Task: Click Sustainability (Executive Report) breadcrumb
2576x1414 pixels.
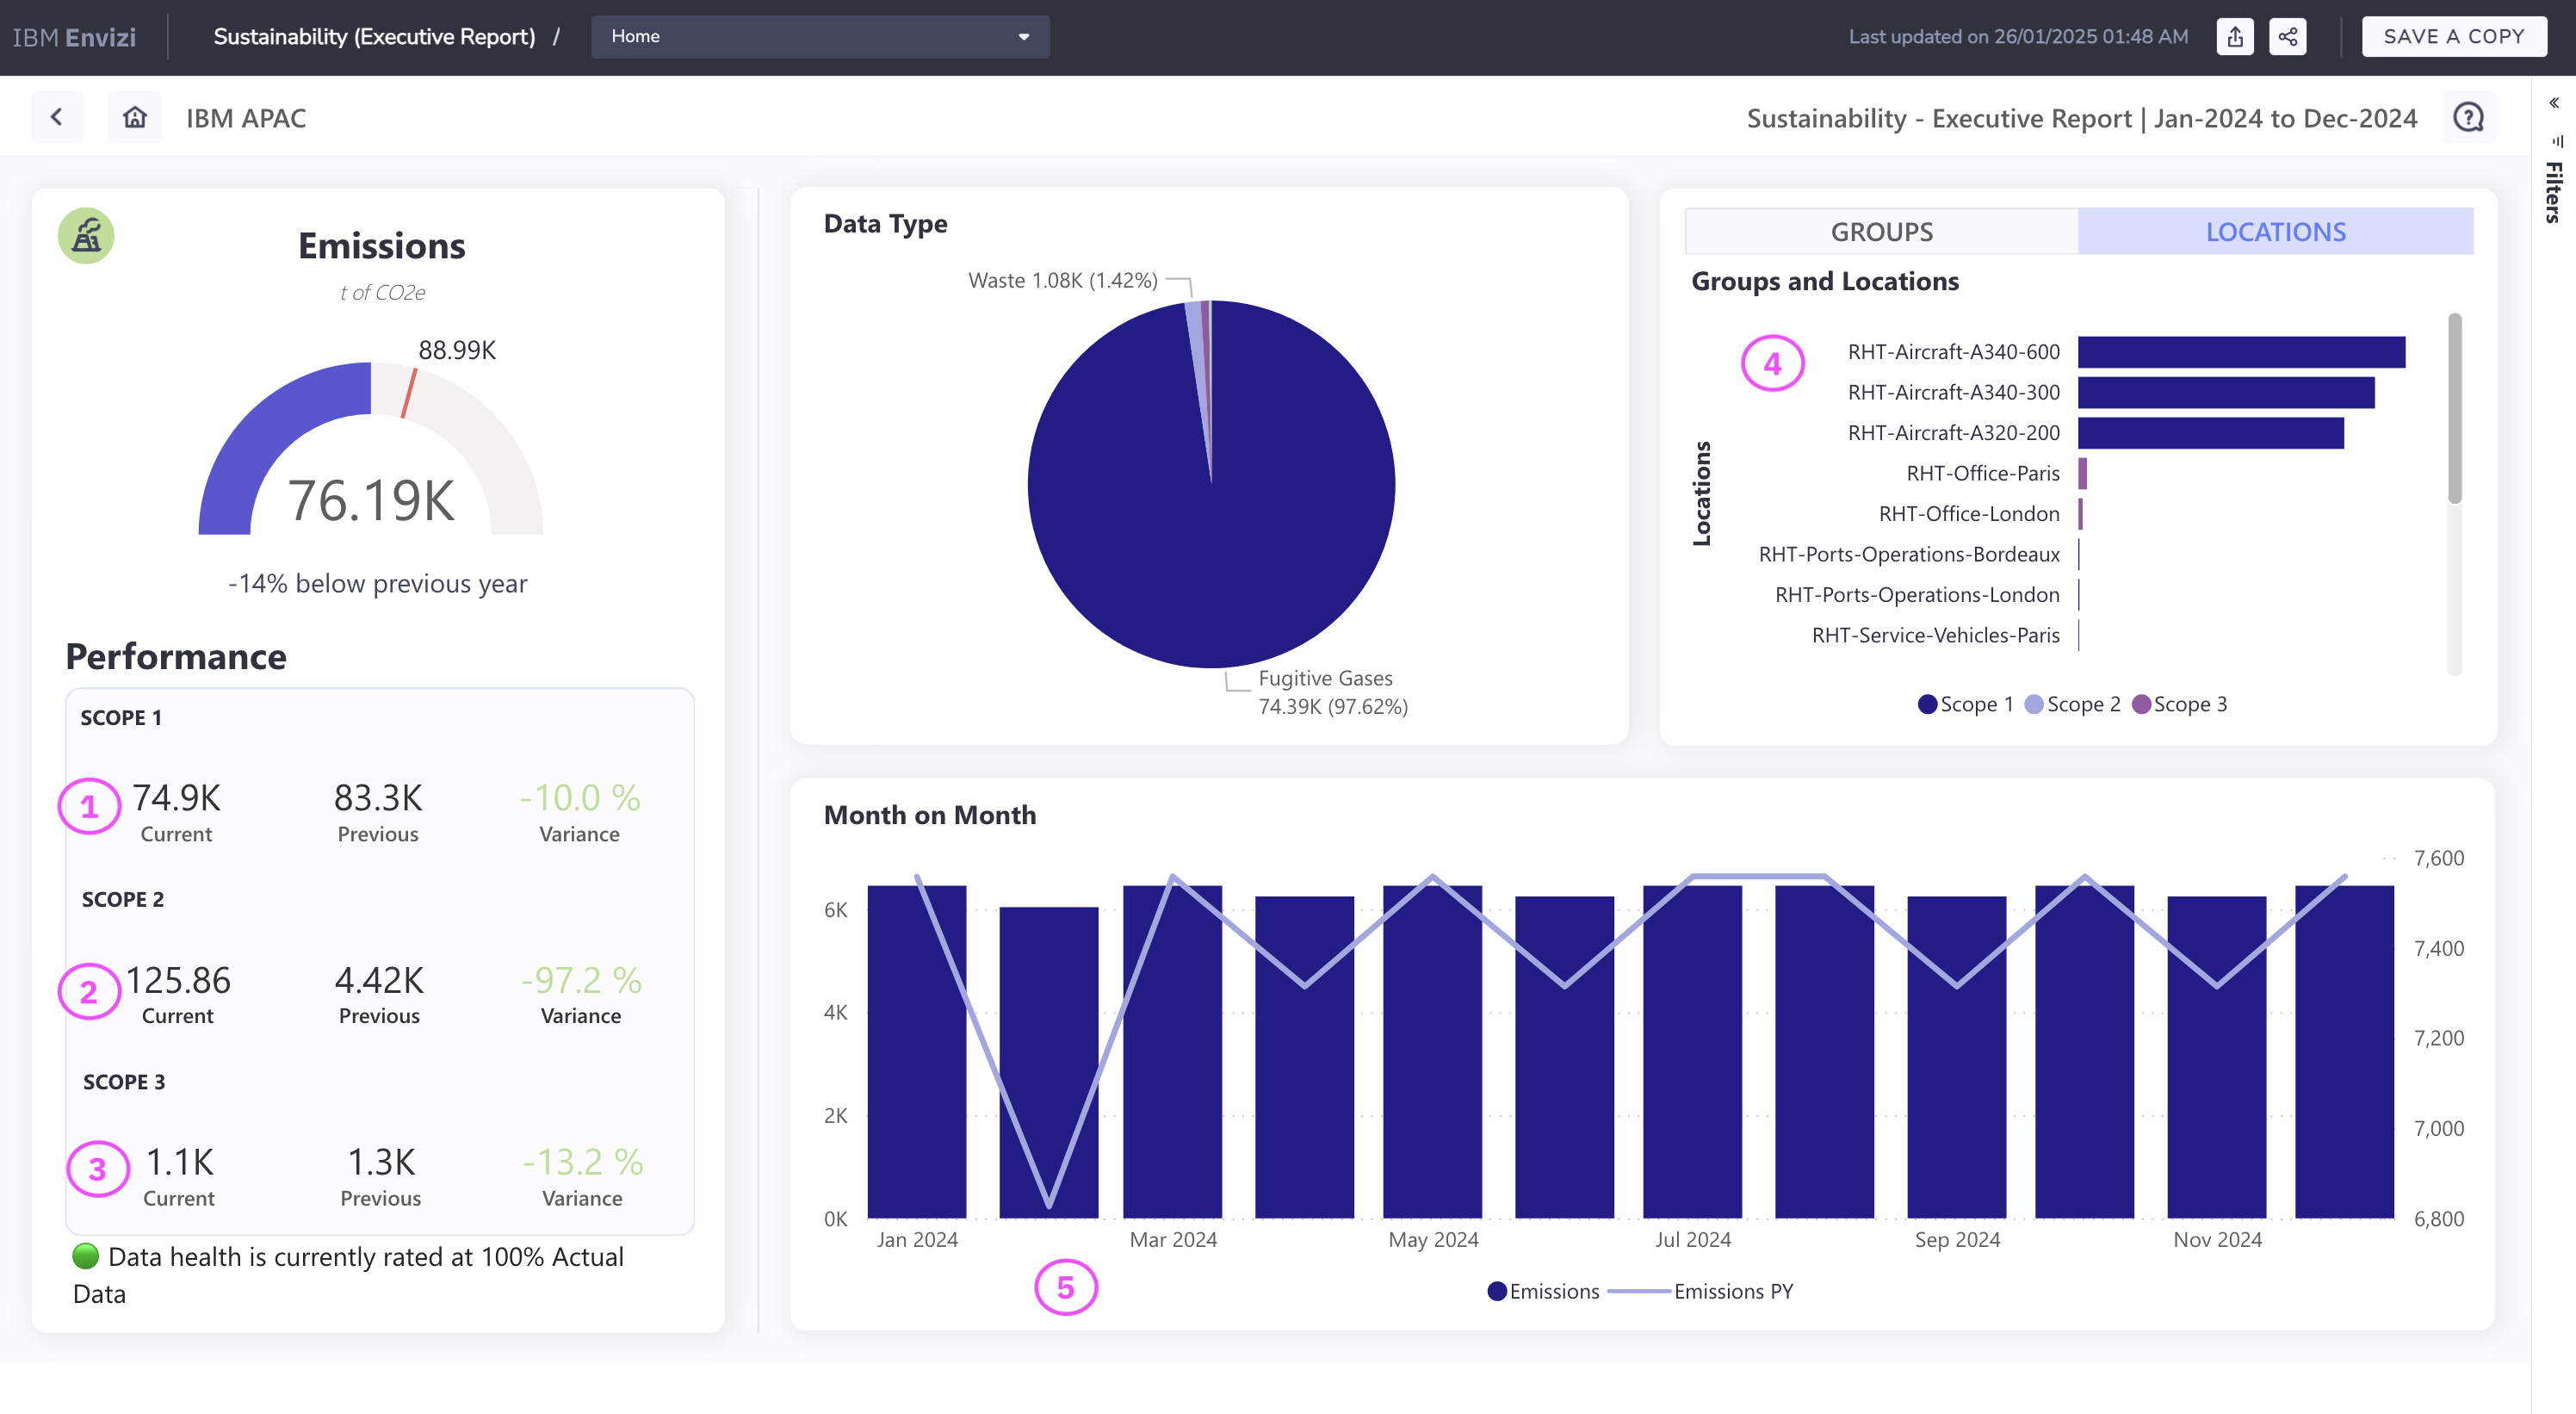Action: pyautogui.click(x=374, y=37)
